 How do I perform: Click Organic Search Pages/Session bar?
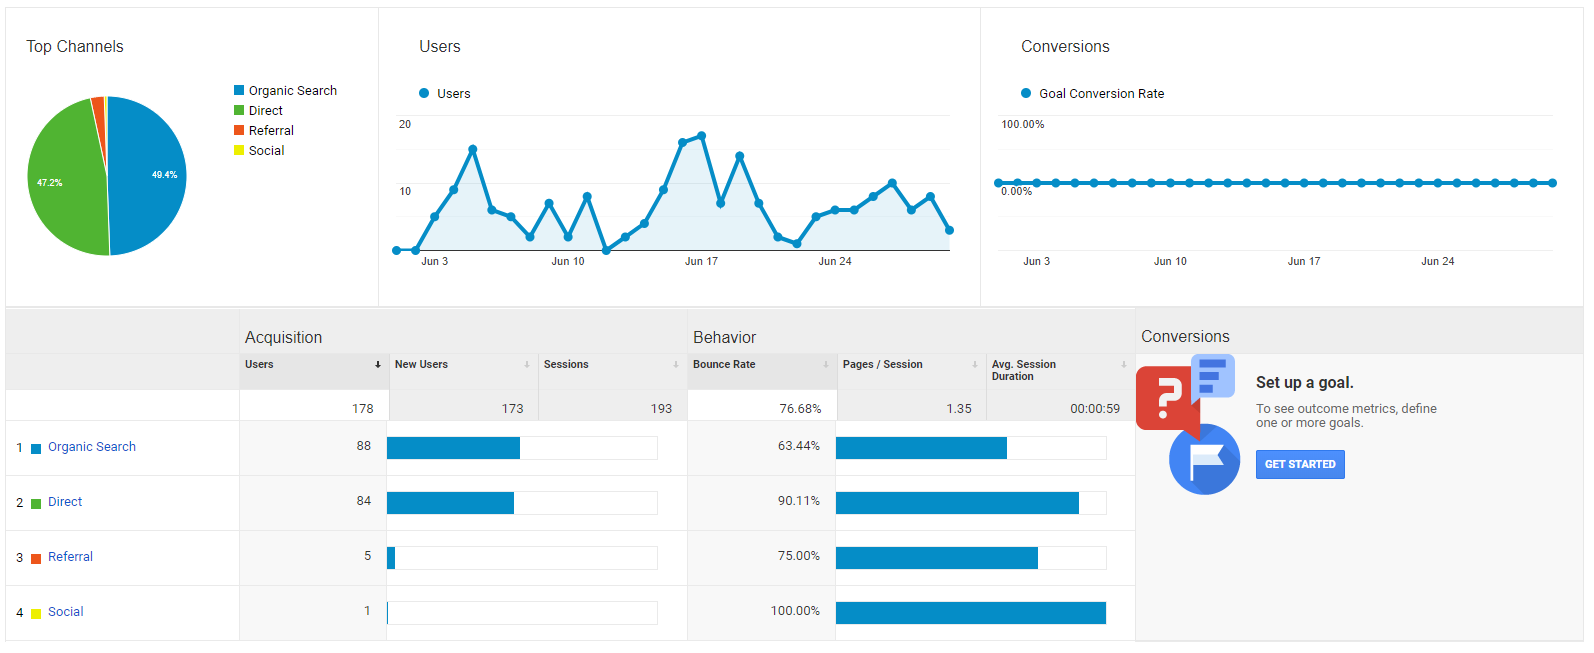(921, 448)
